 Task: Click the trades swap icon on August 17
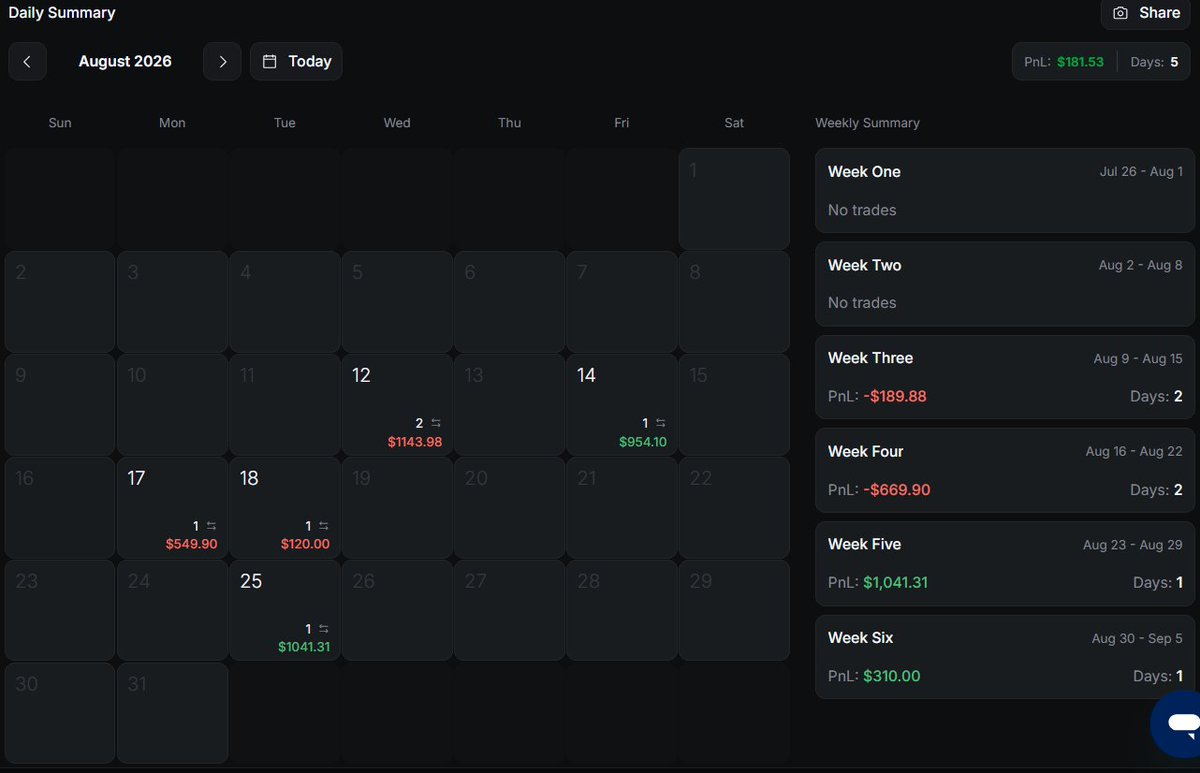pyautogui.click(x=211, y=526)
